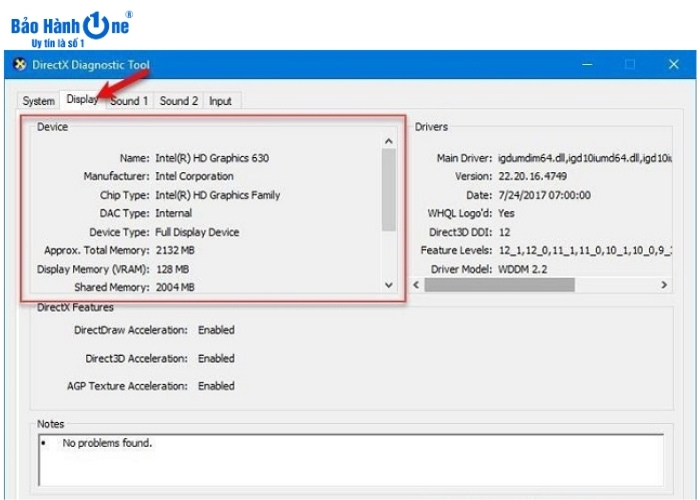Click the total memory value '2132 MB'
Viewport: 700px width, 500px height.
pyautogui.click(x=175, y=250)
